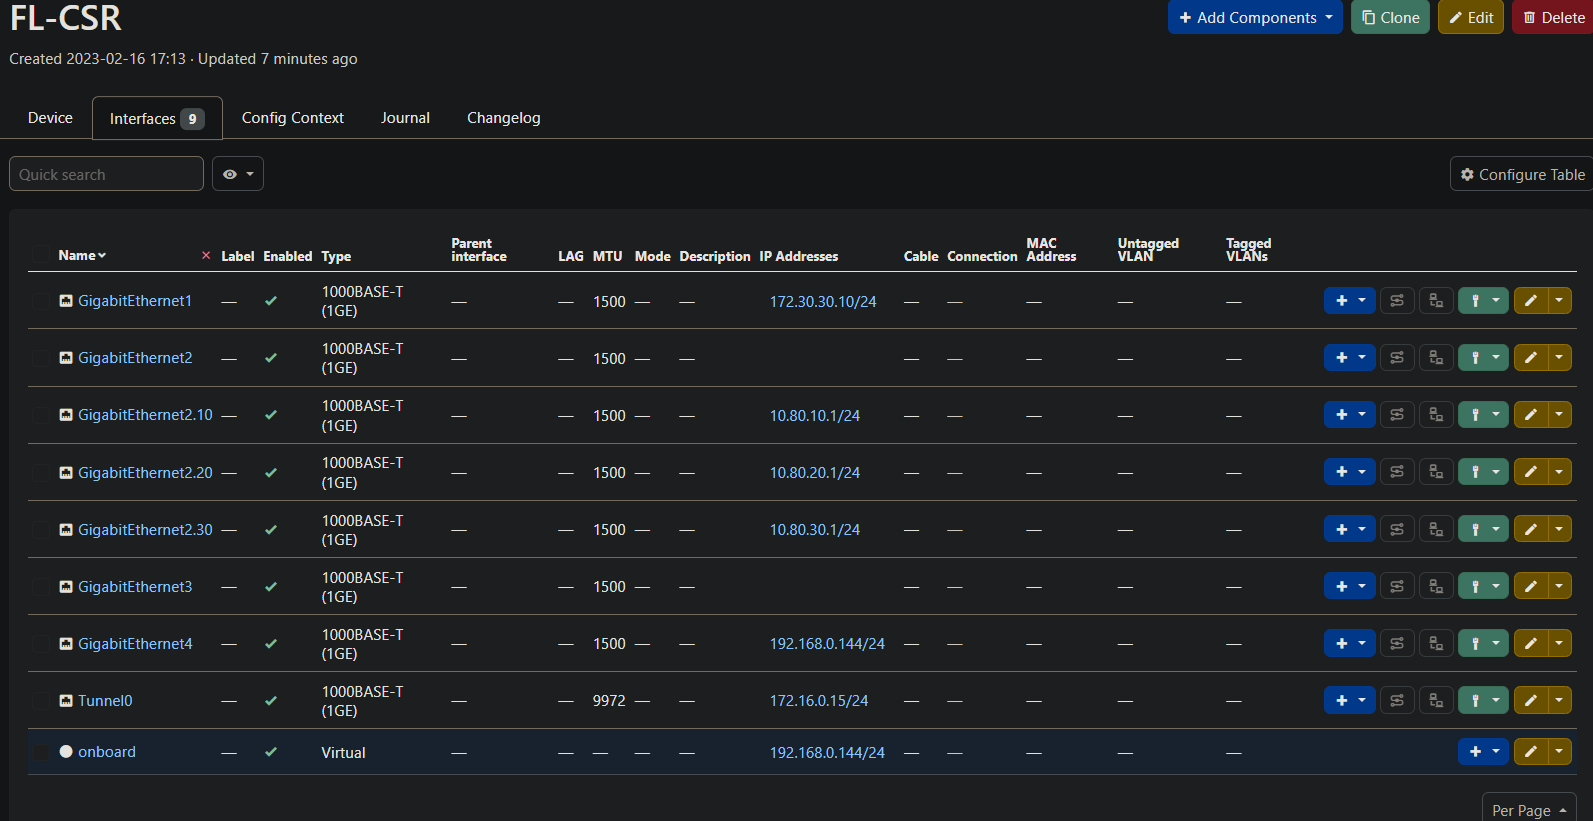1593x821 pixels.
Task: Click the trace icon for GigabitEthernet4
Action: pyautogui.click(x=1397, y=643)
